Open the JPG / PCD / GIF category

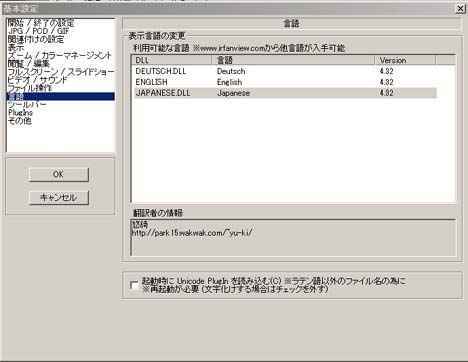(39, 31)
